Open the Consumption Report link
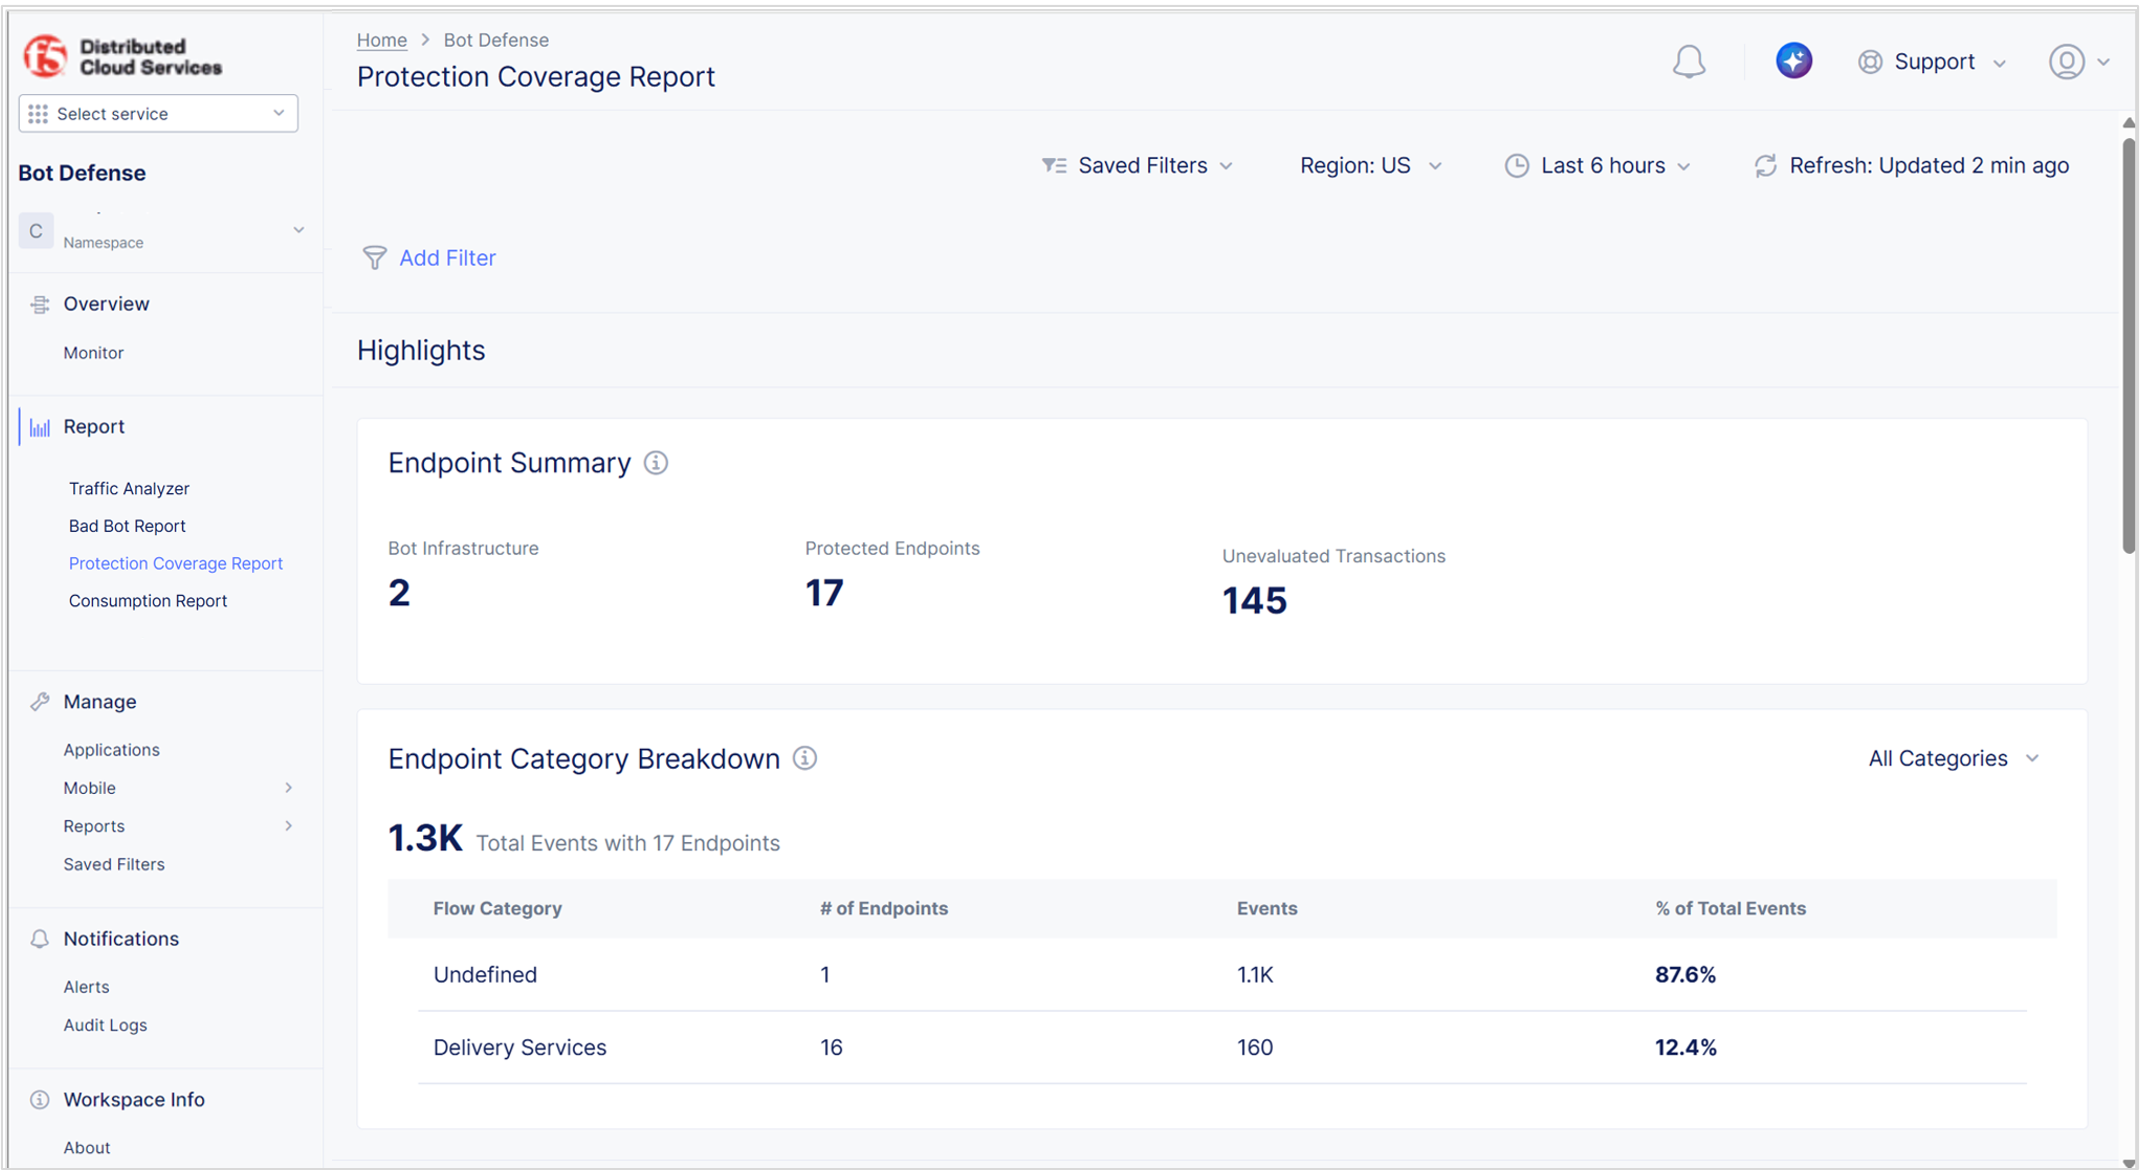 (147, 600)
